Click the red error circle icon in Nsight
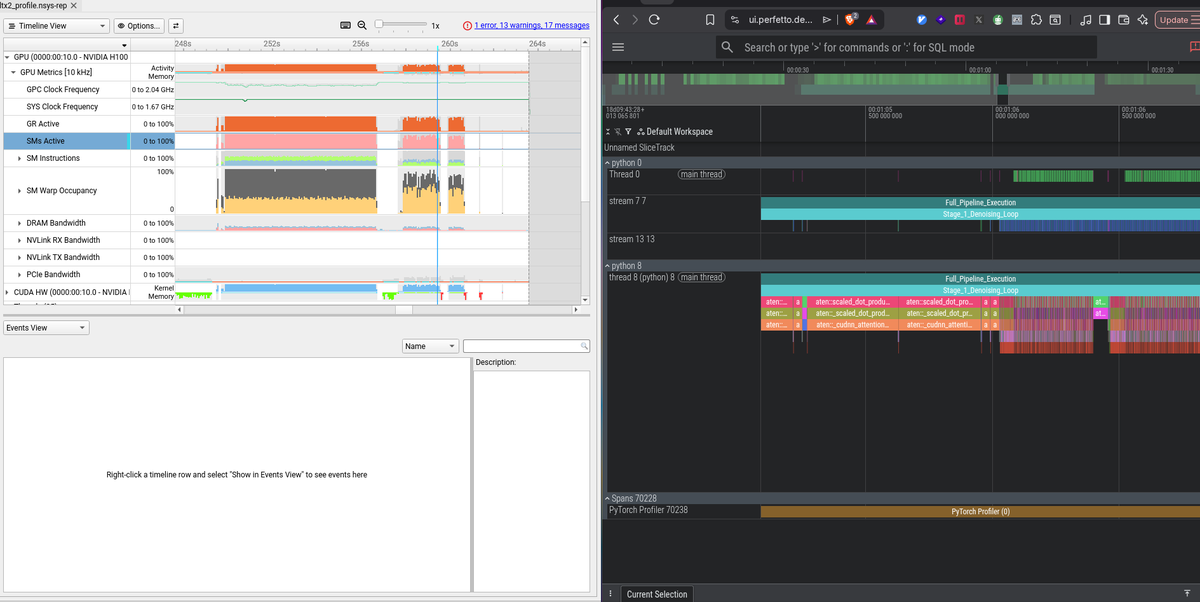The height and width of the screenshot is (602, 1200). [x=468, y=25]
